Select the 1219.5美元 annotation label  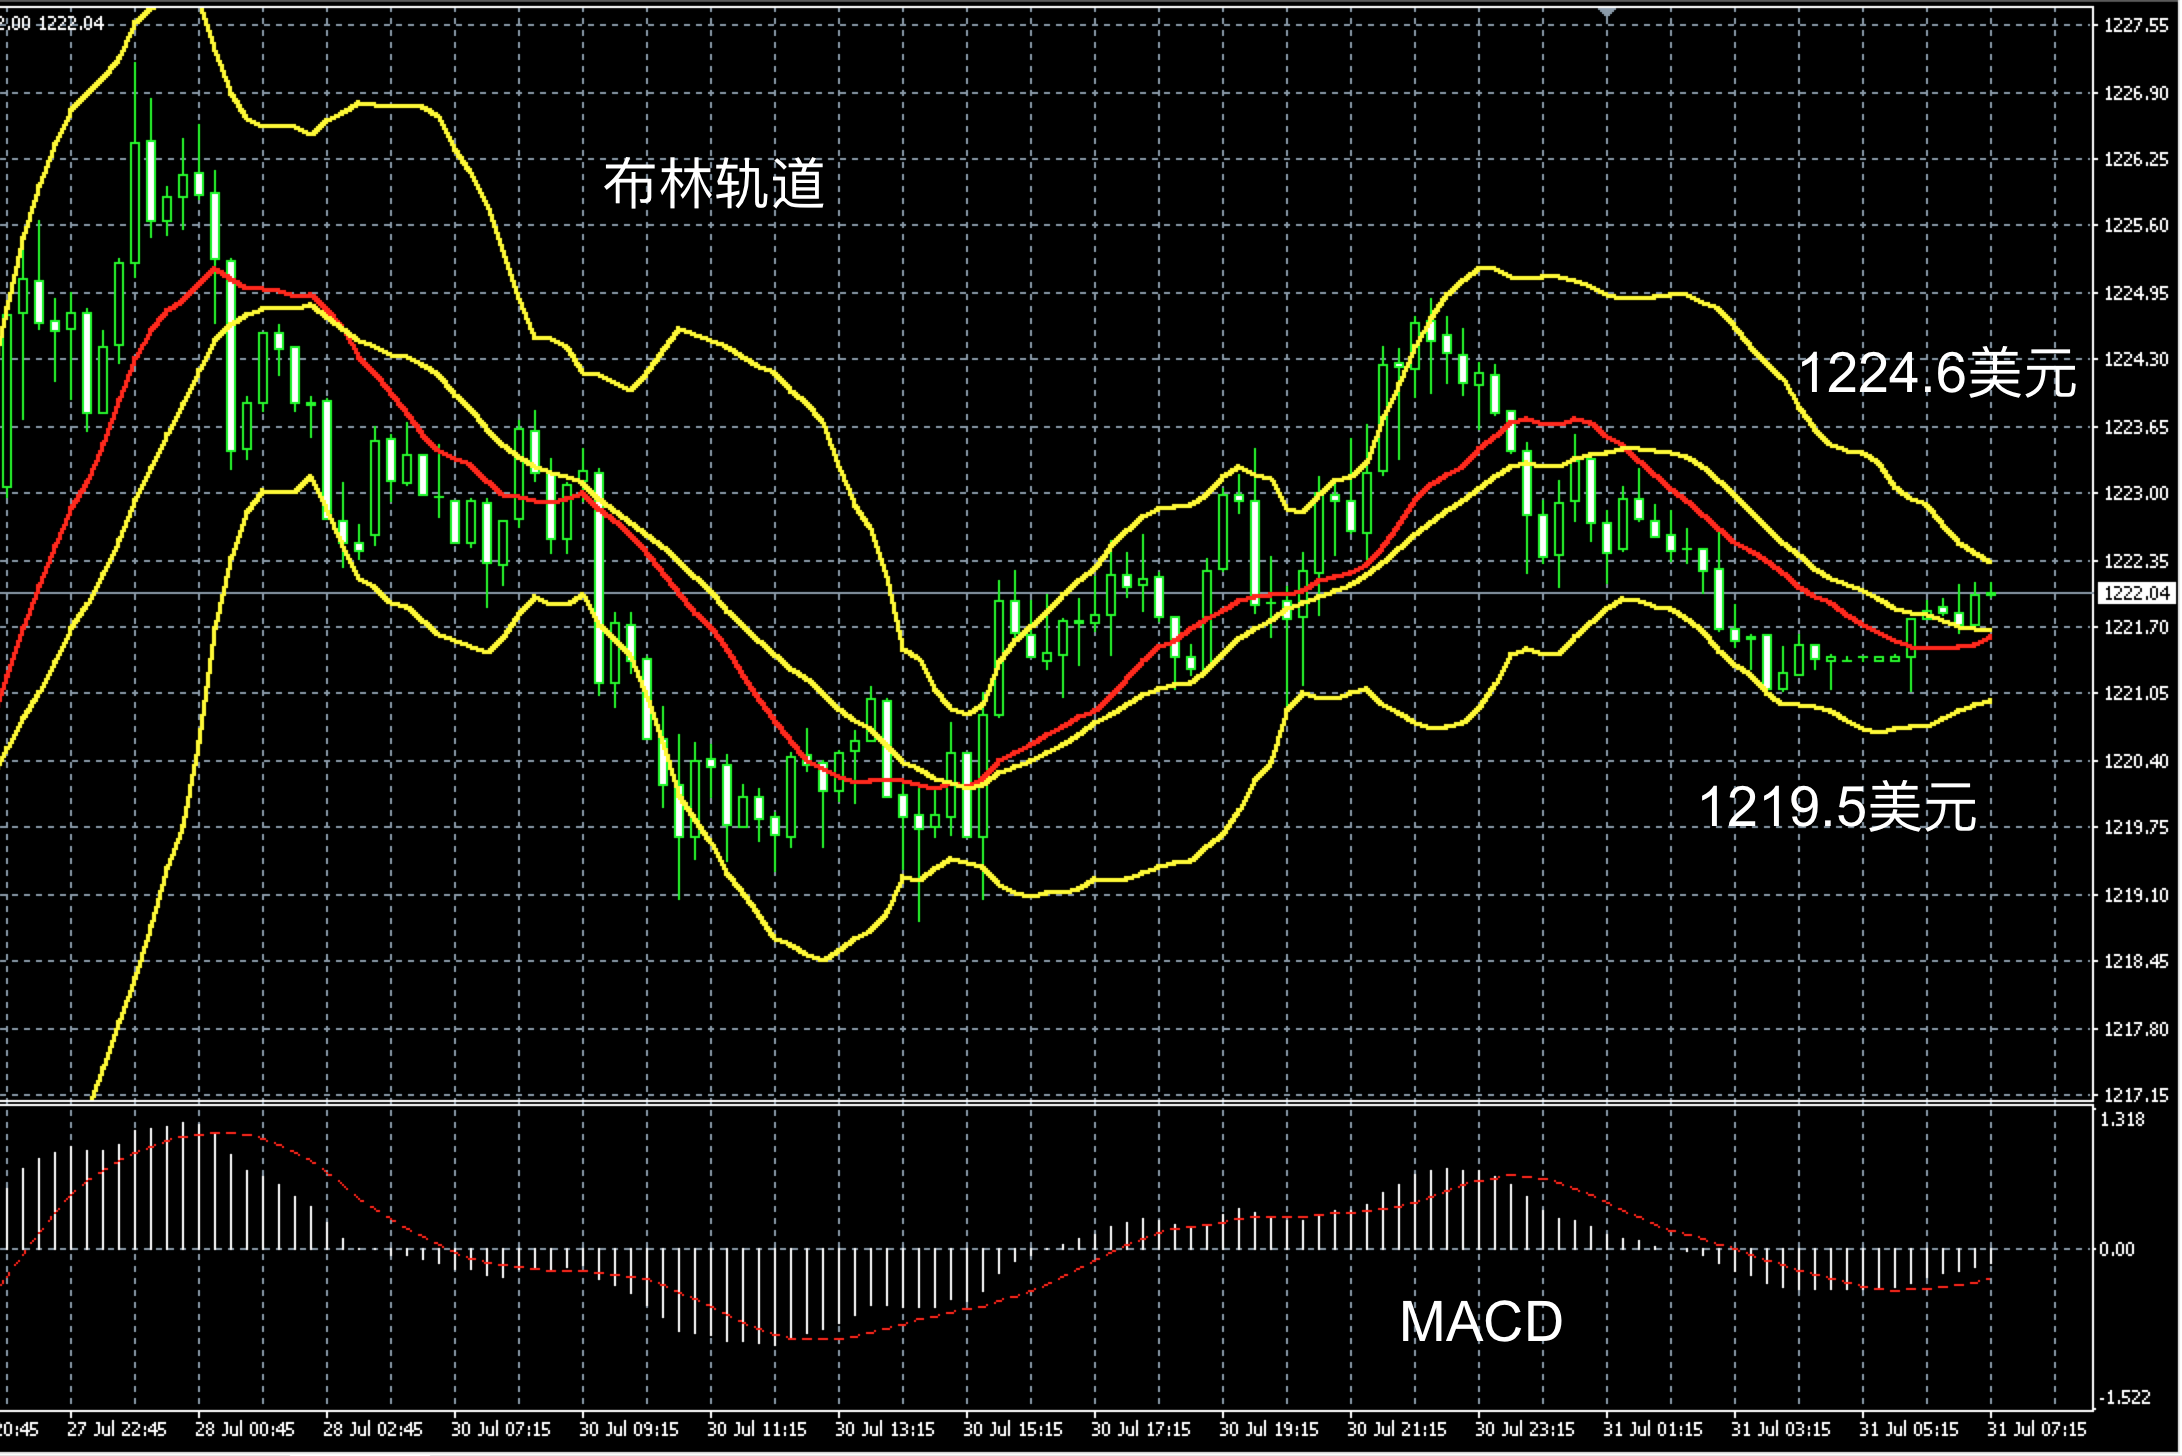[x=1838, y=807]
